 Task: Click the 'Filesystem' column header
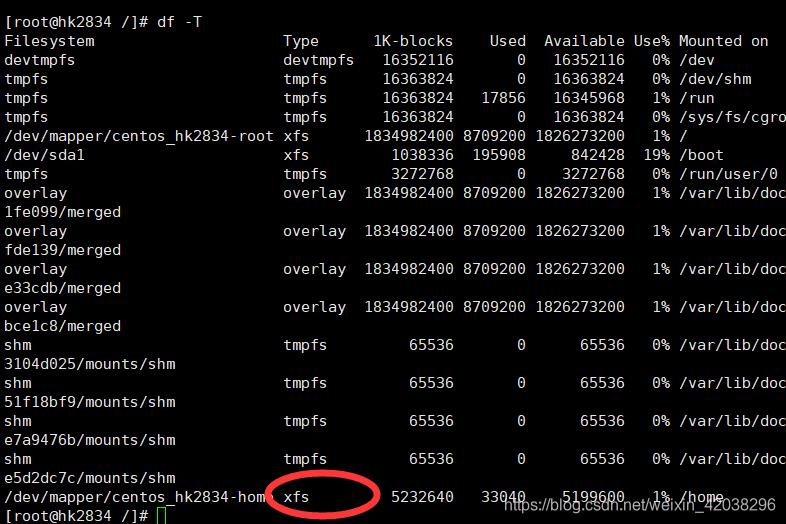[x=49, y=41]
